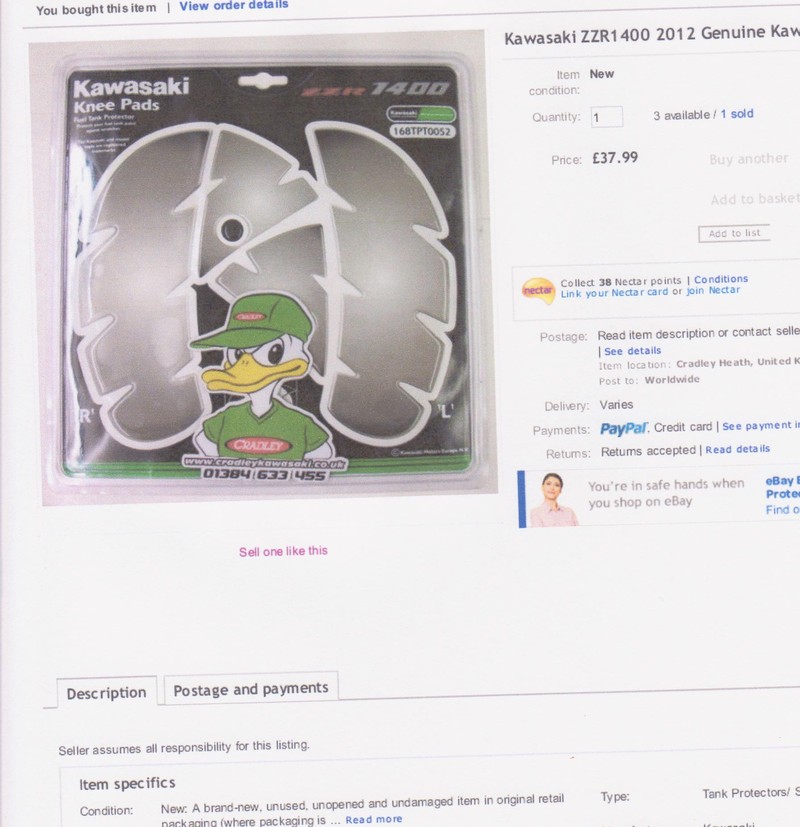
Task: Switch to the Description tab
Action: 107,693
